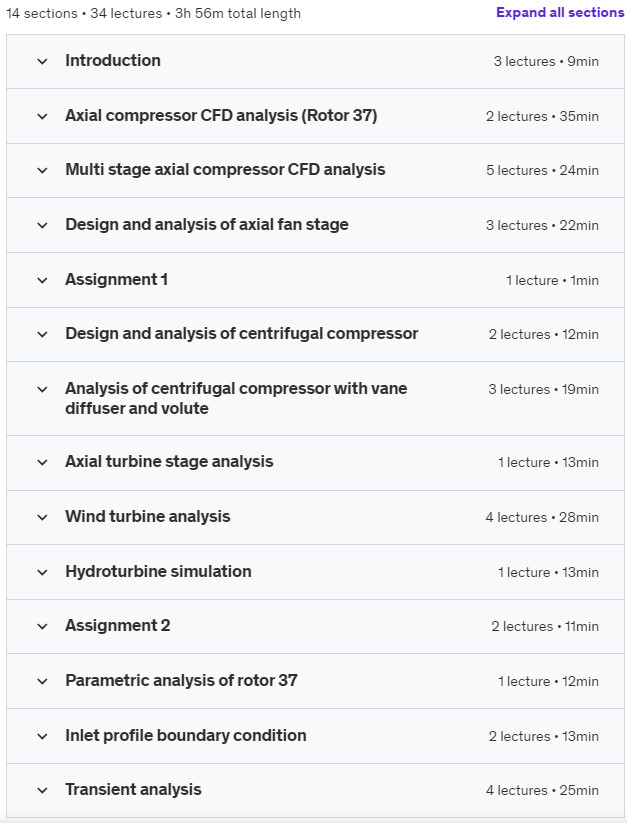Expand chevron for vane diffuser and volute section

click(42, 389)
